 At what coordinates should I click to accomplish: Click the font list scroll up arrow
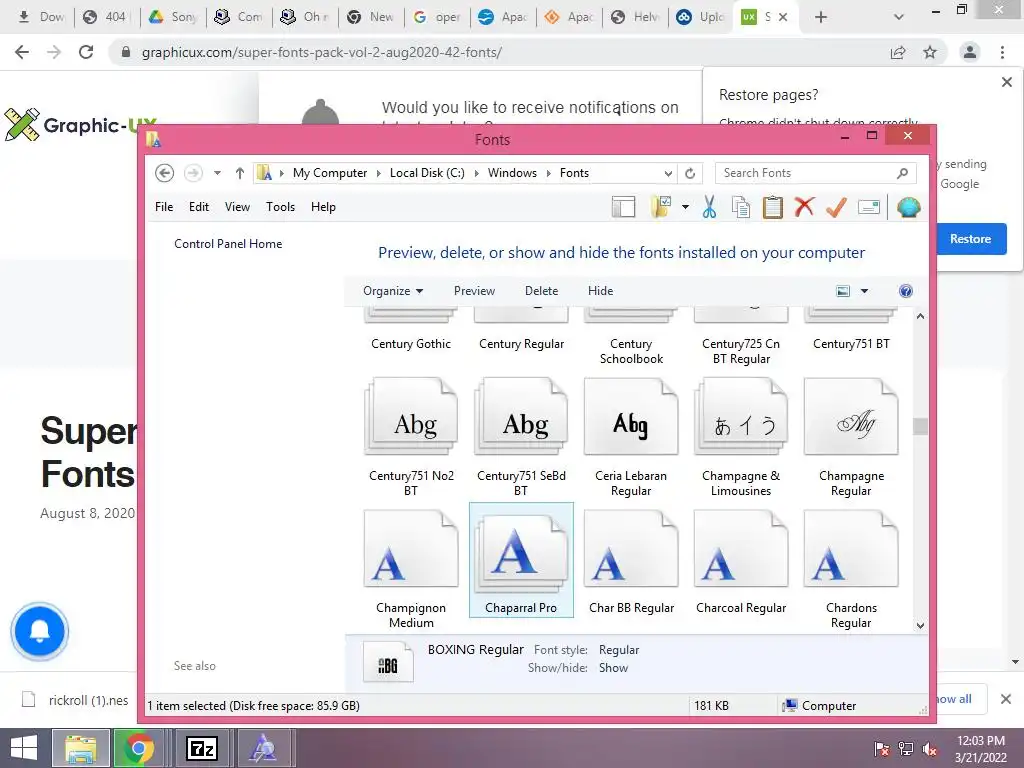tap(920, 317)
